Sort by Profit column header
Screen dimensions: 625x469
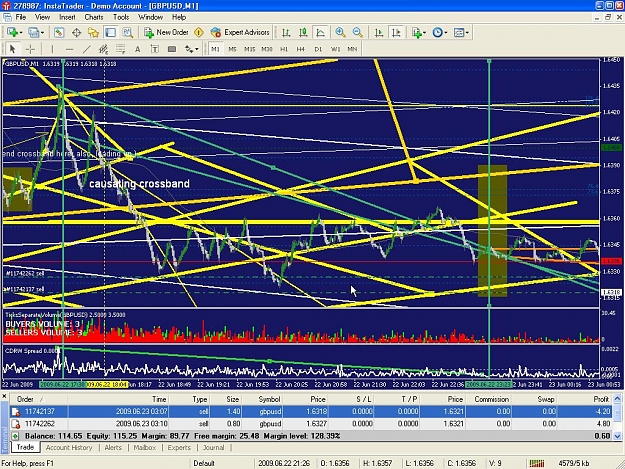tap(585, 399)
